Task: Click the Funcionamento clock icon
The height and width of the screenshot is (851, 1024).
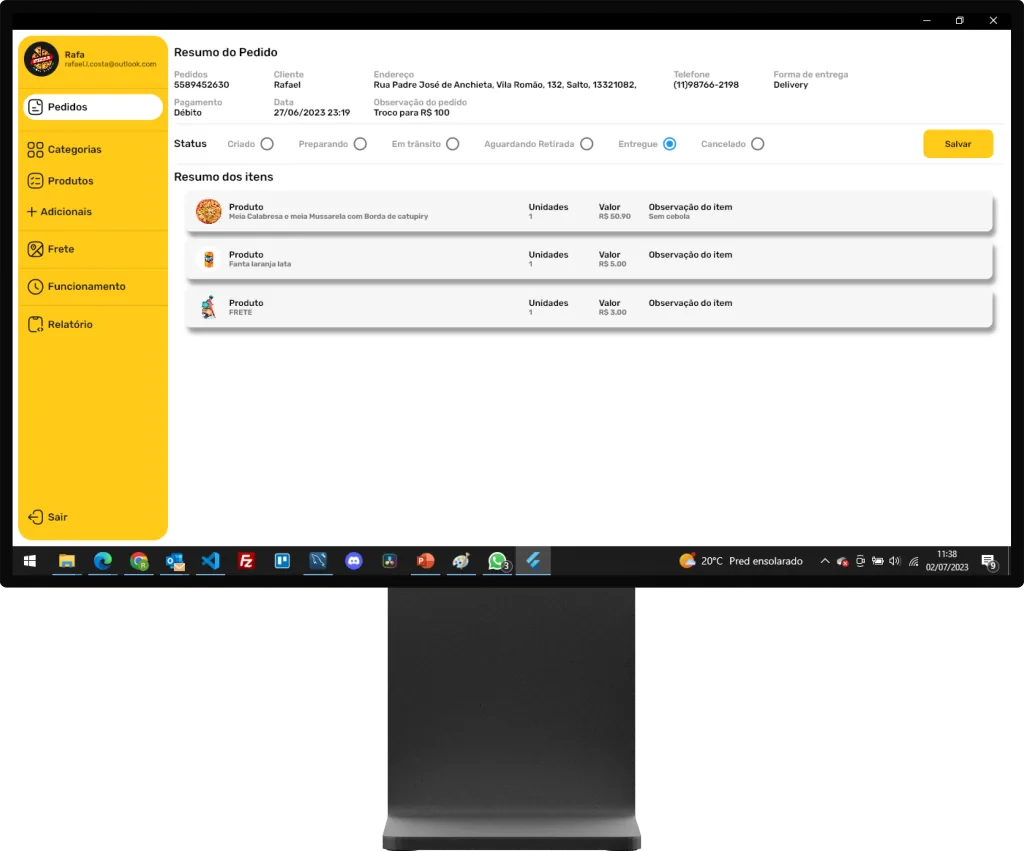Action: pyautogui.click(x=35, y=286)
